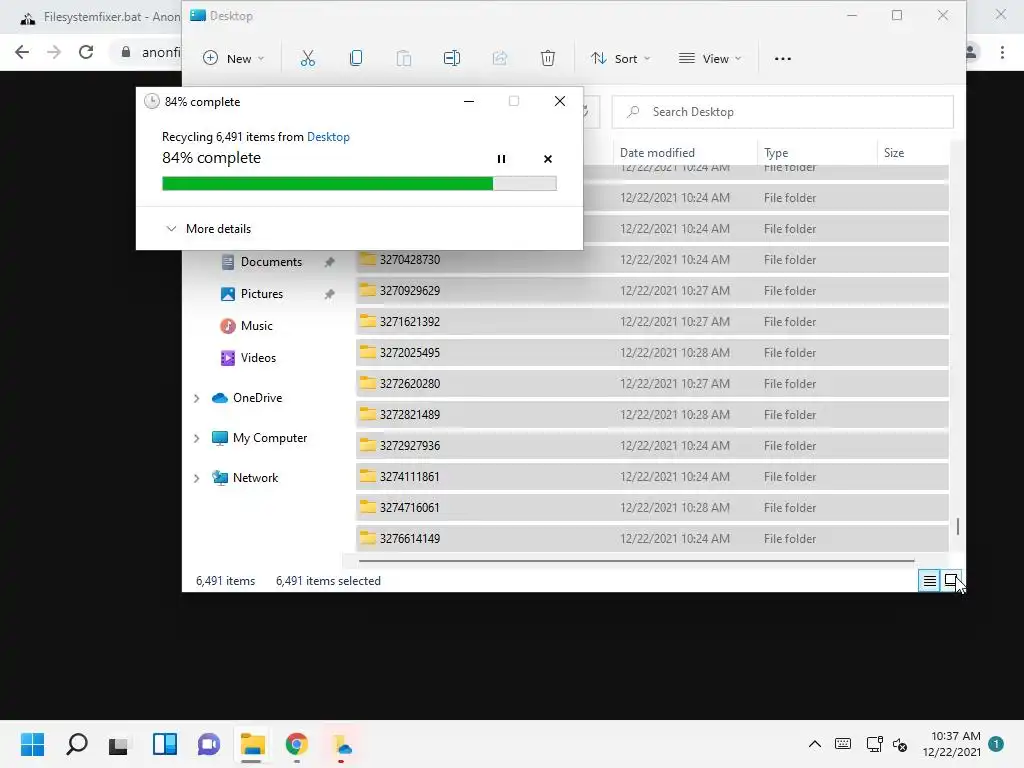Open the See more ellipsis menu
Screen dimensions: 1024x768
coord(782,59)
